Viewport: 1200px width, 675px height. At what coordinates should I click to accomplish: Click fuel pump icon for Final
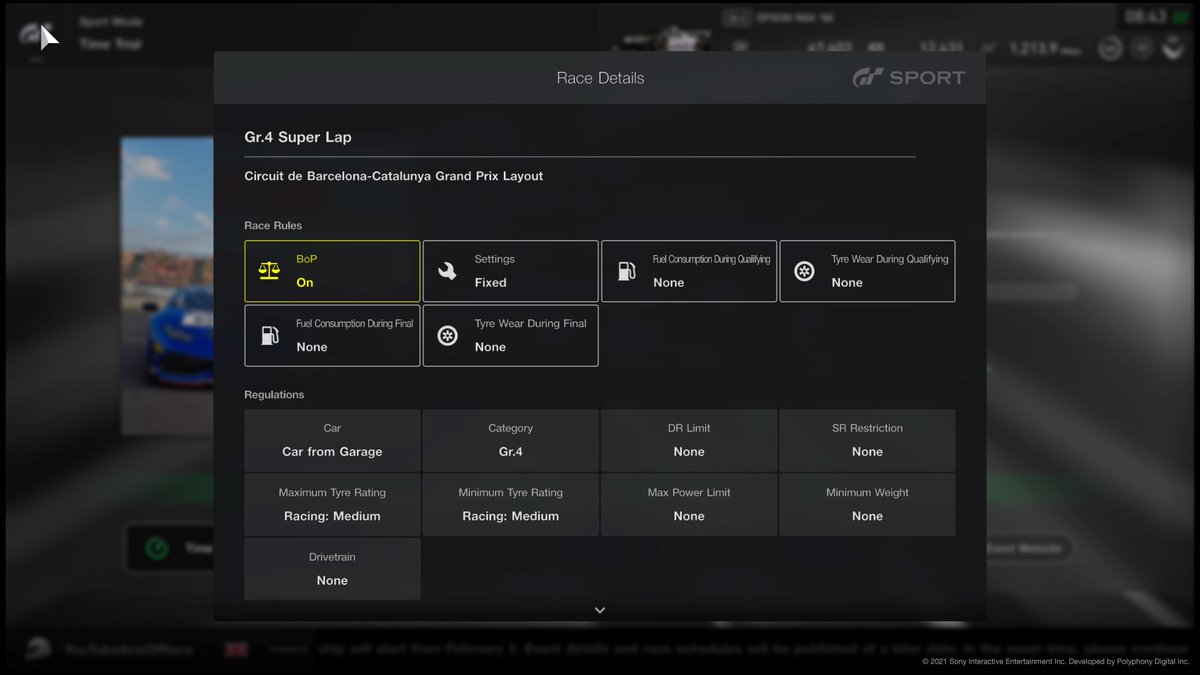pyautogui.click(x=269, y=335)
